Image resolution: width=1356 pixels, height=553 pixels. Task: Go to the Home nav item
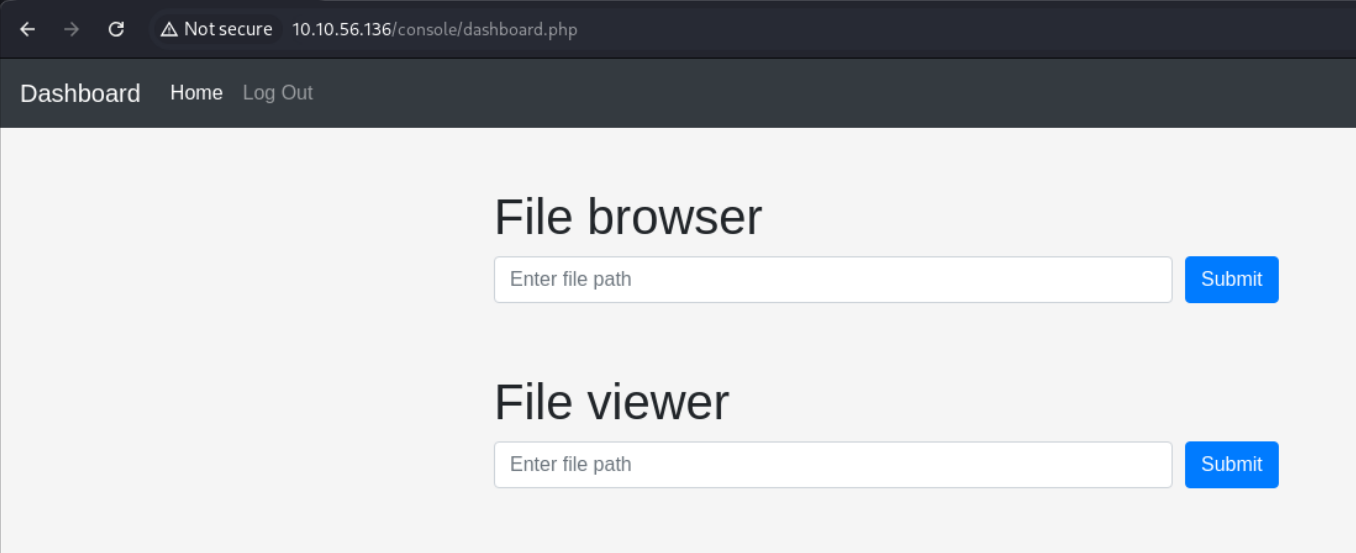click(196, 93)
